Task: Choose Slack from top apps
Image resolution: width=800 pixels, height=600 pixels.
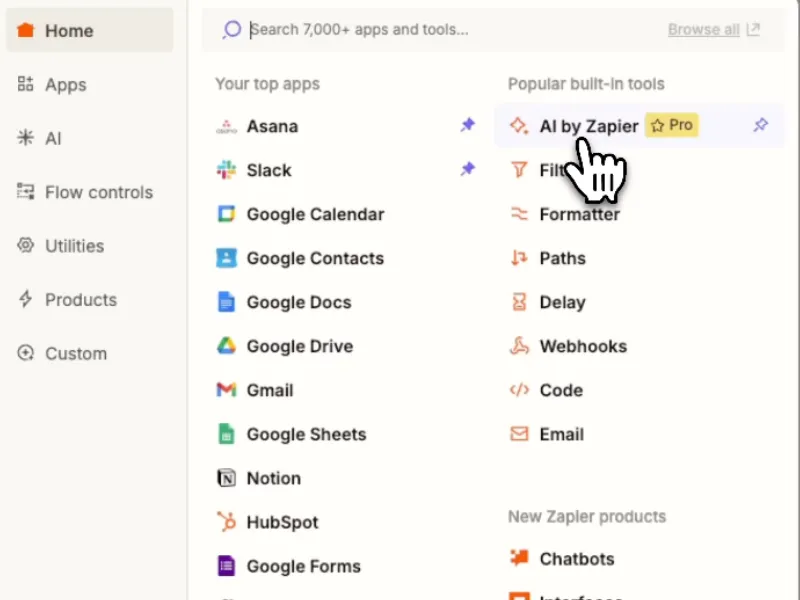Action: point(269,170)
